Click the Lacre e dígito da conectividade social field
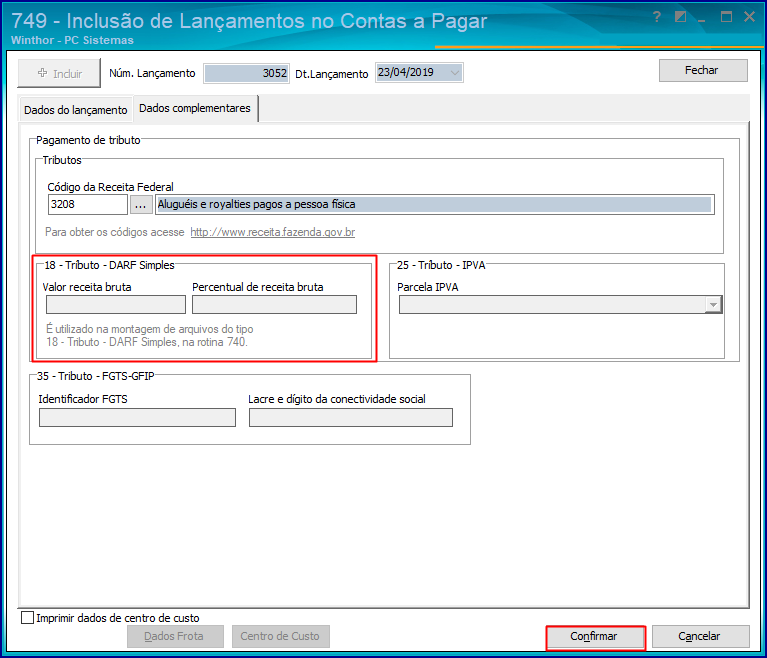The width and height of the screenshot is (767, 658). click(351, 418)
